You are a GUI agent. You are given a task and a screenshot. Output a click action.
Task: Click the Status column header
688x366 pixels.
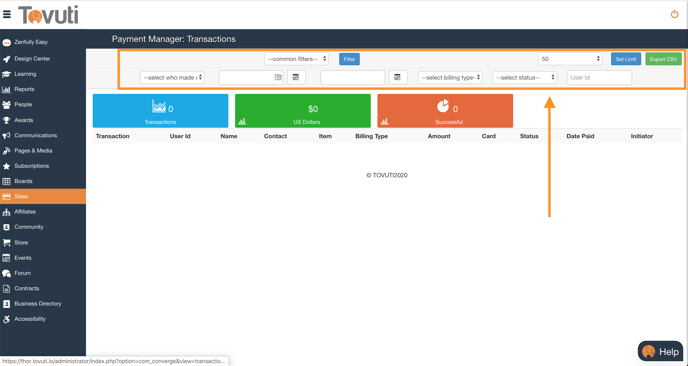529,136
